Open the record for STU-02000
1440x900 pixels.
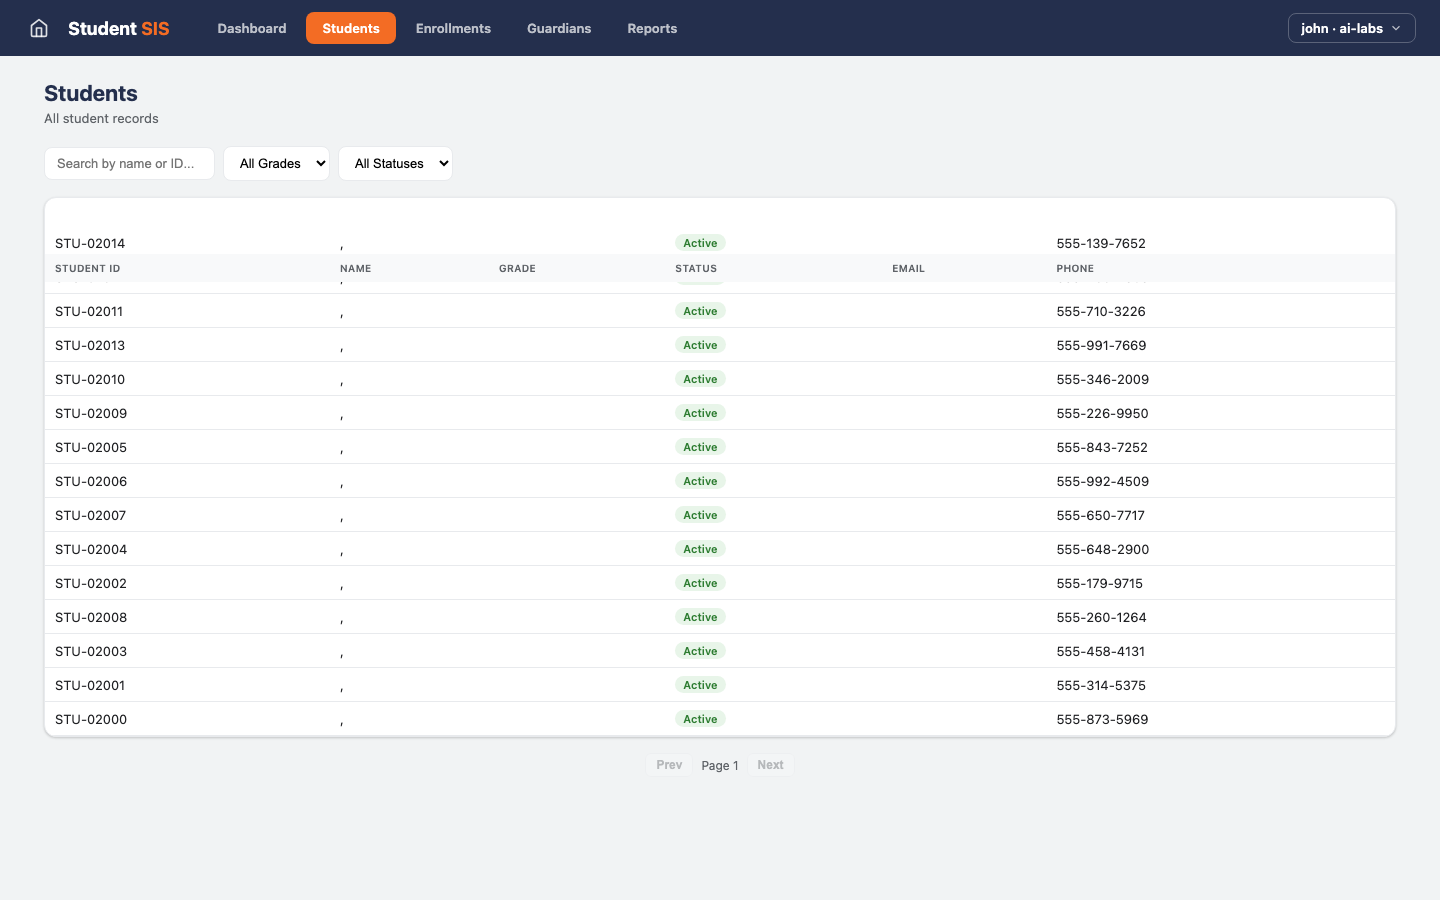(x=90, y=719)
